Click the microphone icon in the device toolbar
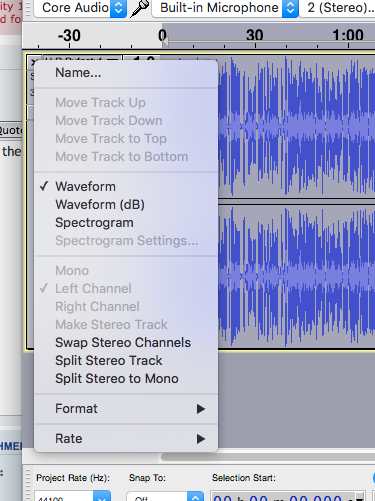 click(x=139, y=8)
